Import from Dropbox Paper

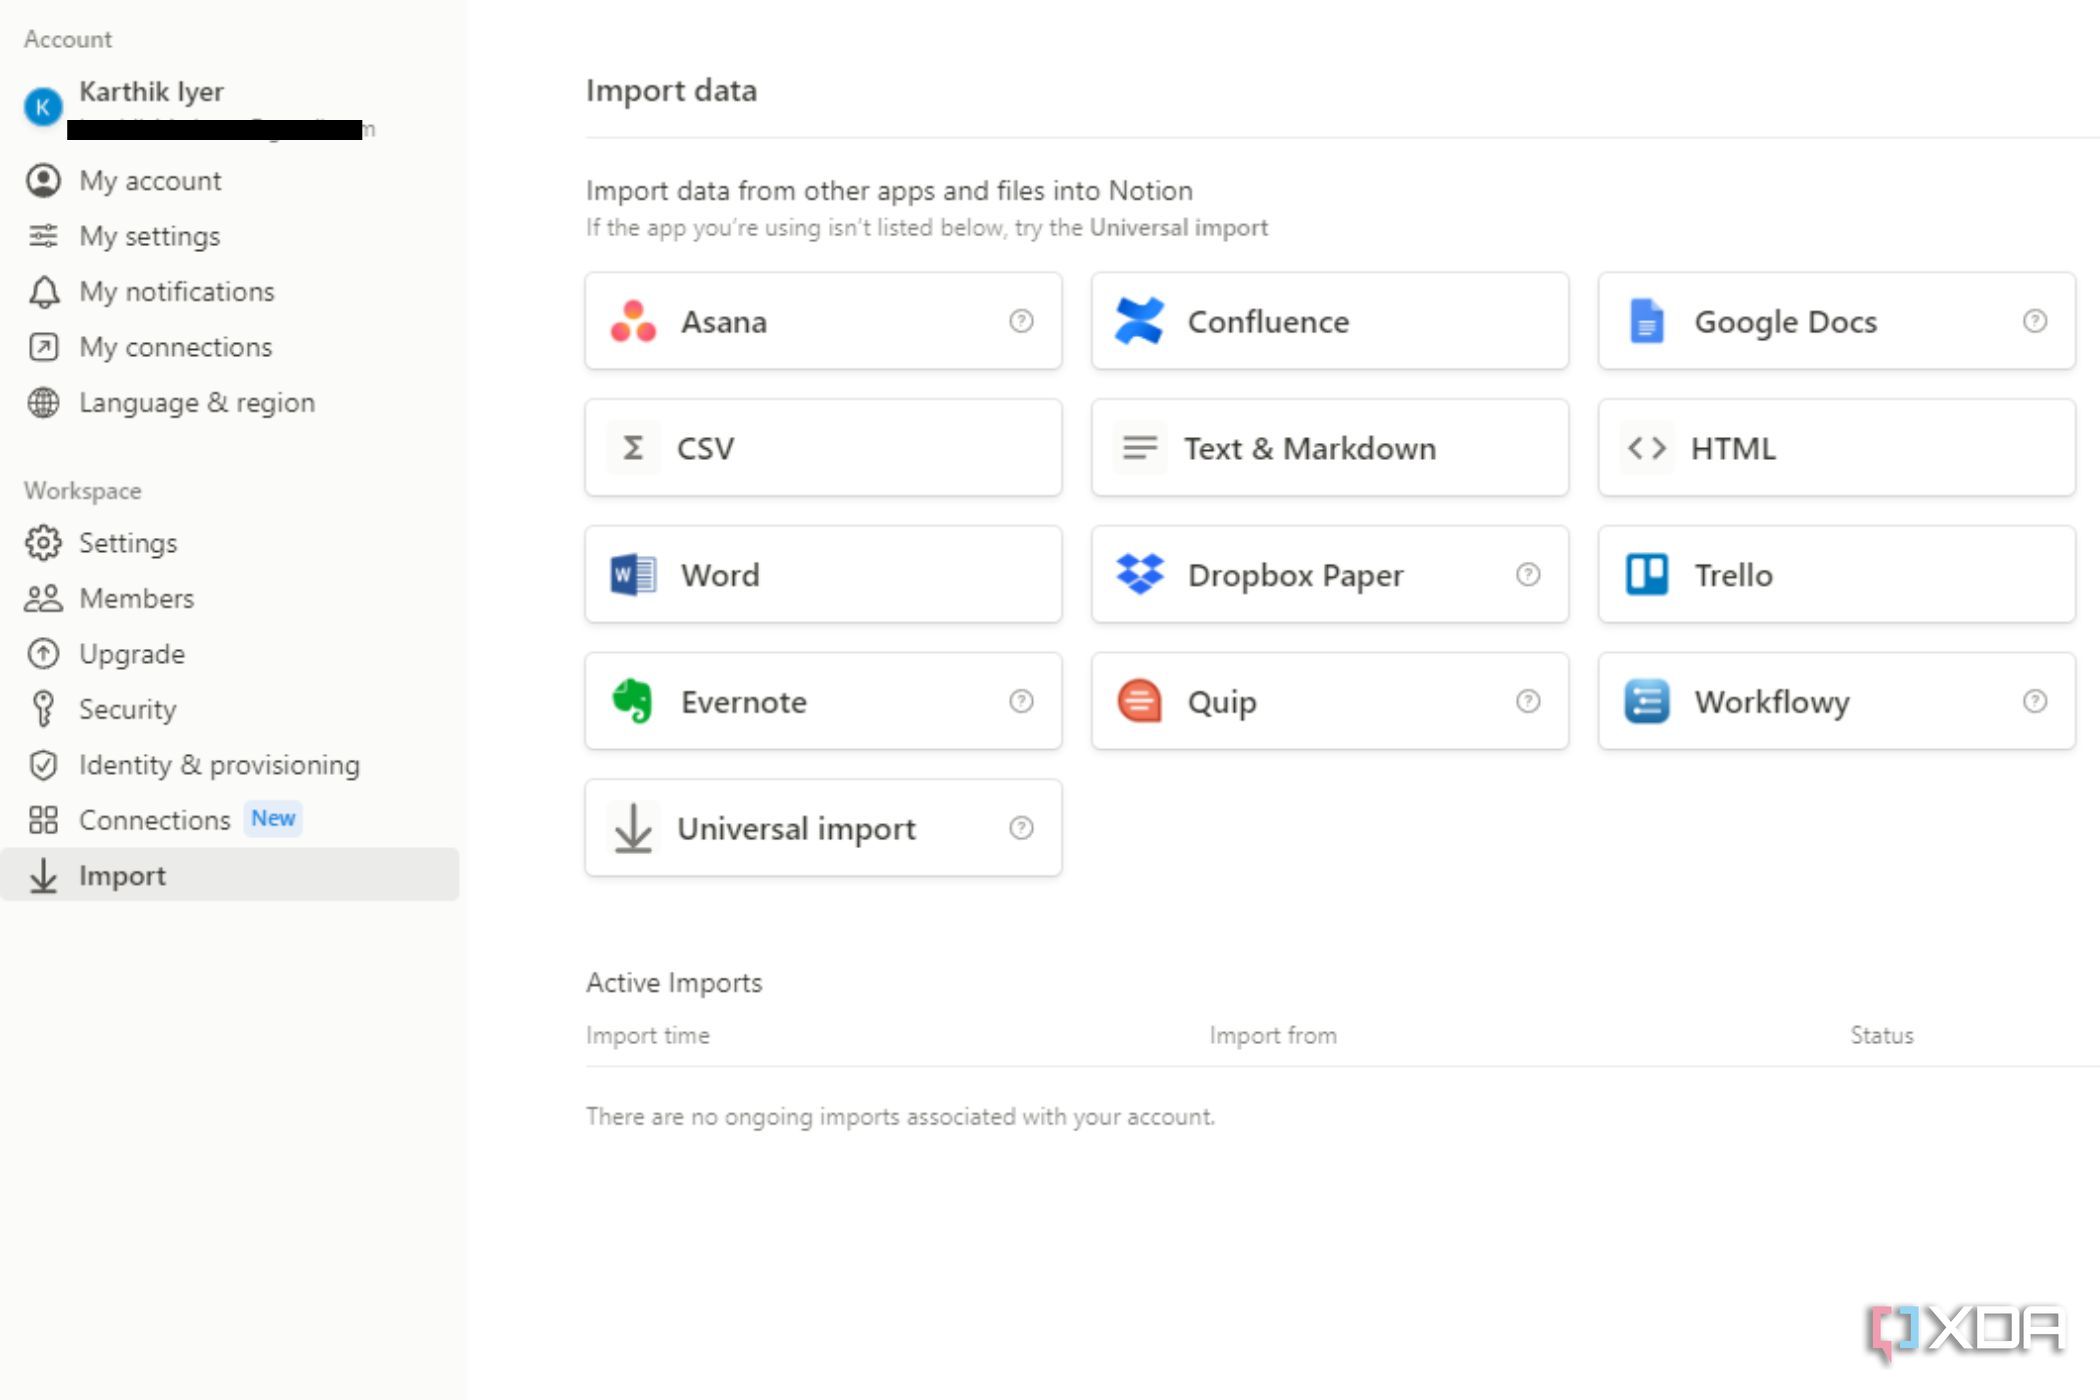[1330, 574]
